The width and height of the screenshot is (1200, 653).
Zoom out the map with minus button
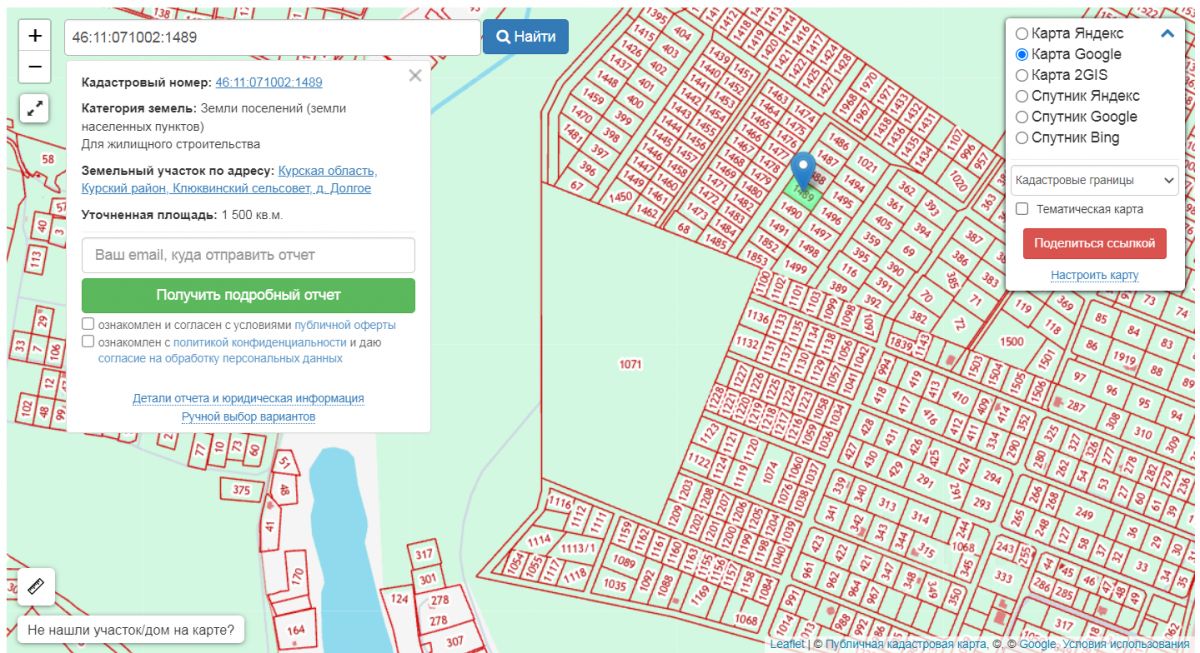35,66
